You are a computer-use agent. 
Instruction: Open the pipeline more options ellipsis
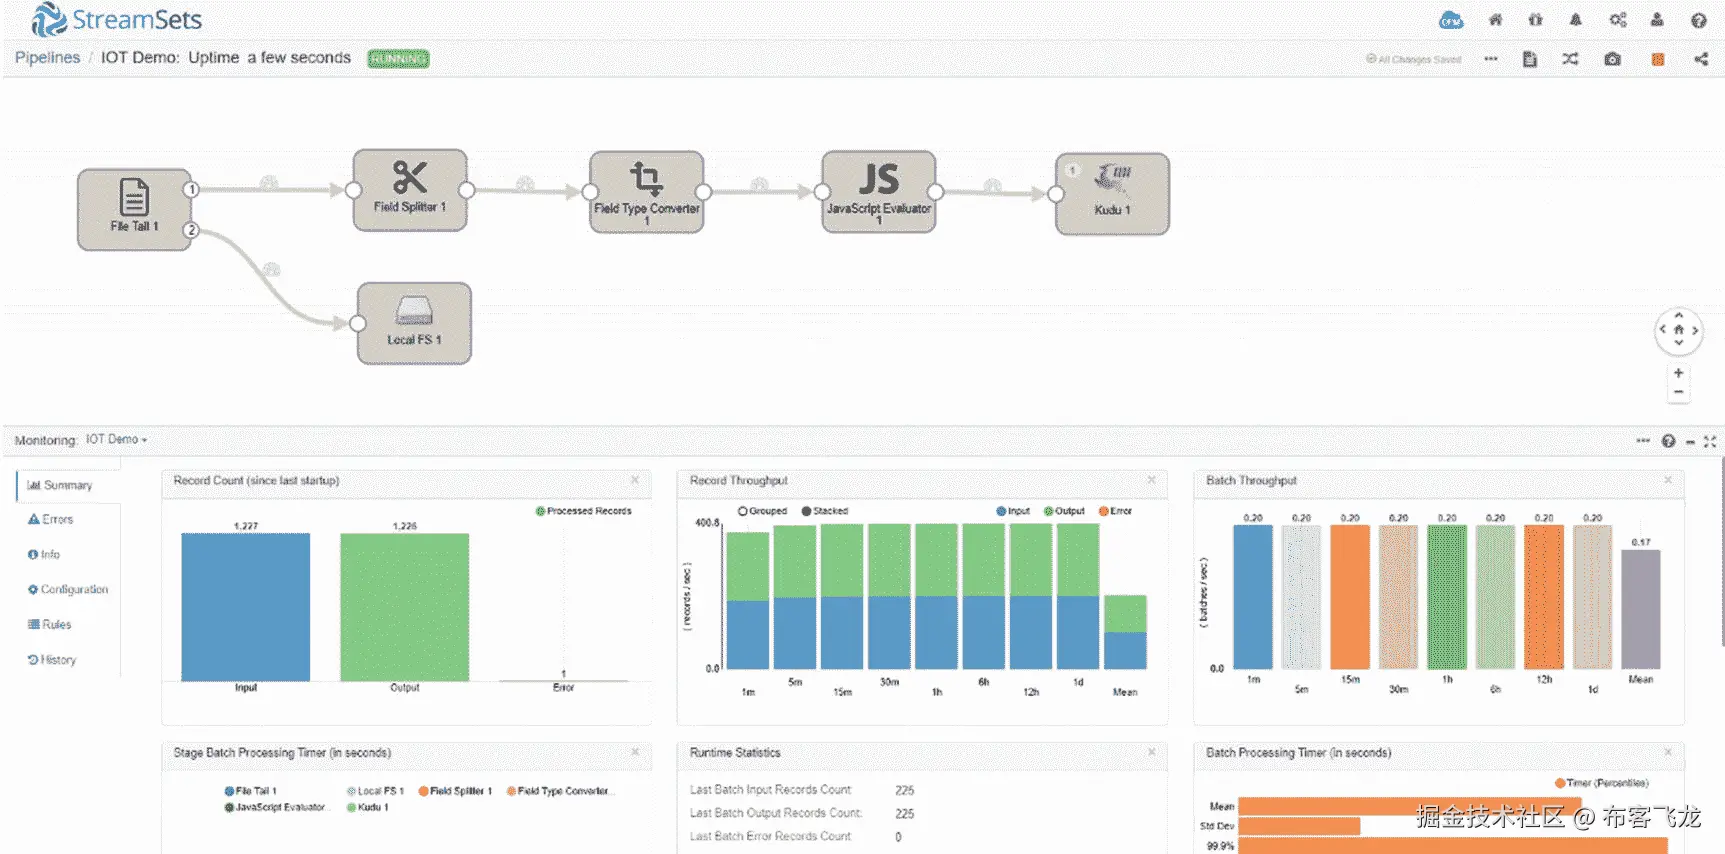pyautogui.click(x=1491, y=59)
